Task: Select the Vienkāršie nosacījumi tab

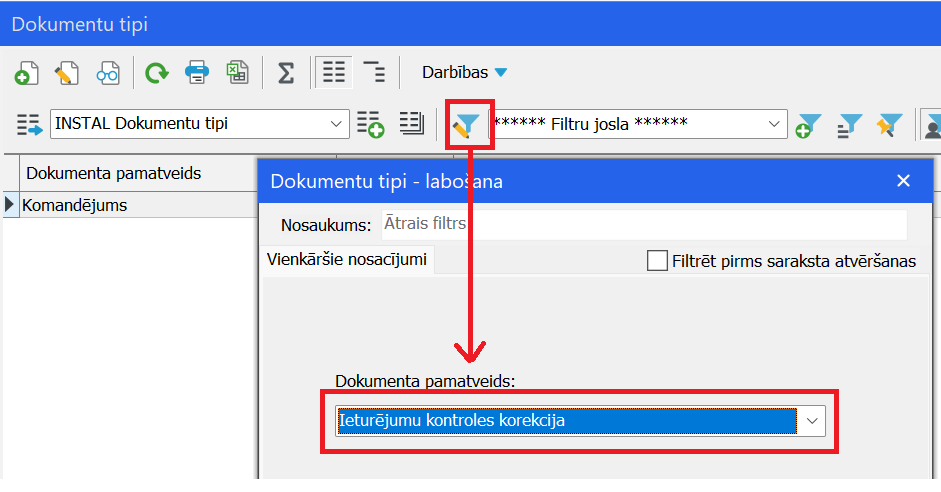Action: pos(347,259)
